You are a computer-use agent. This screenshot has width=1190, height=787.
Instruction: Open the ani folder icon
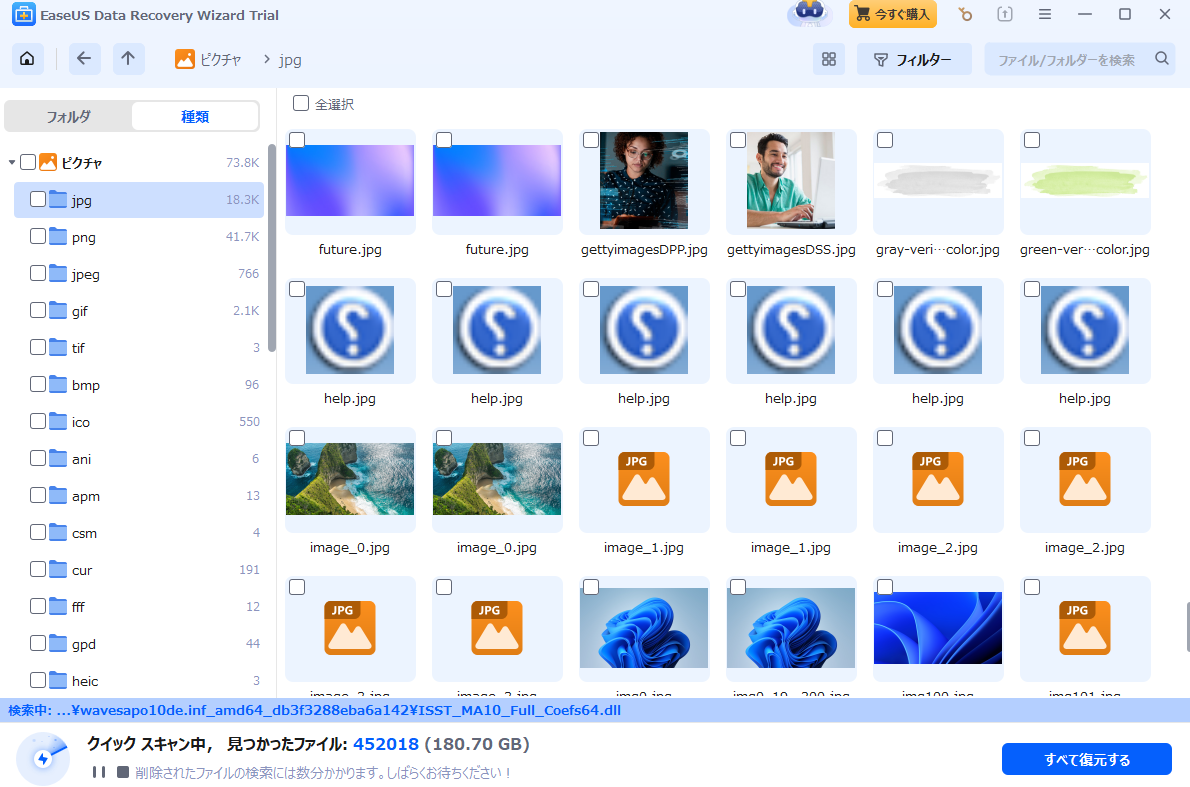point(58,458)
